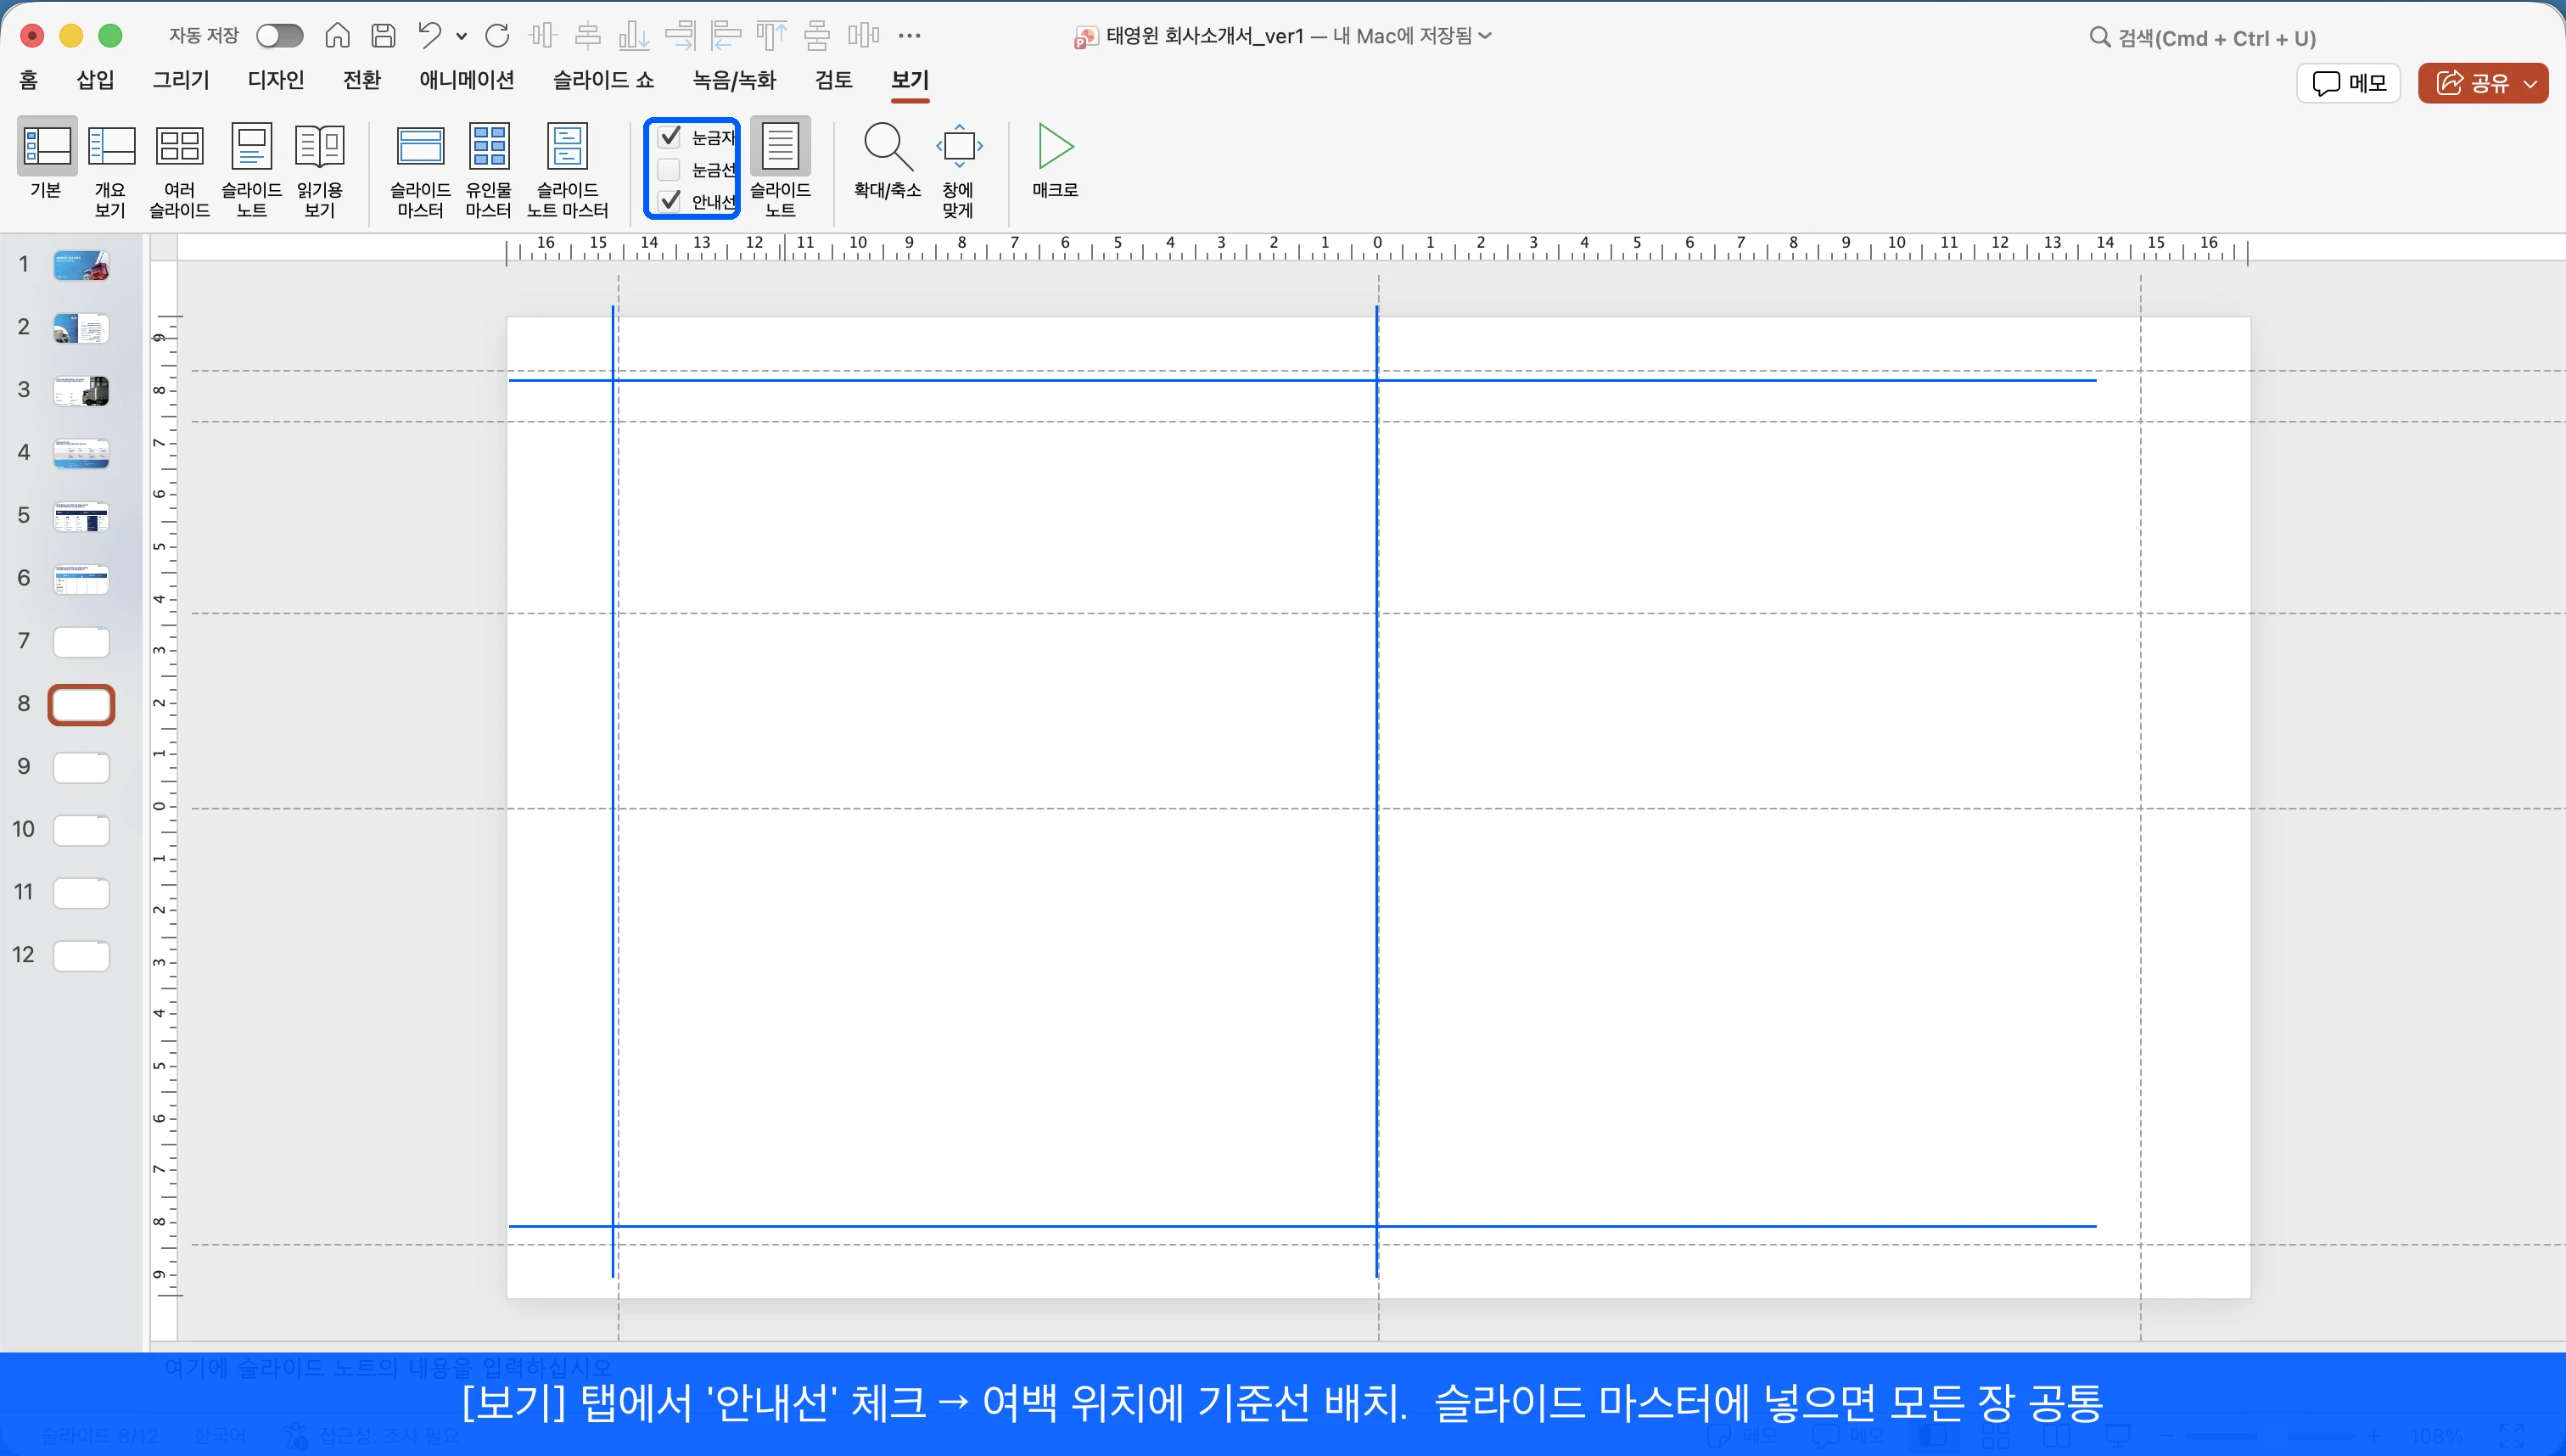Image resolution: width=2566 pixels, height=1456 pixels.
Task: Open the 슬라이드 쇼 (Slide Show) tab
Action: pyautogui.click(x=604, y=80)
